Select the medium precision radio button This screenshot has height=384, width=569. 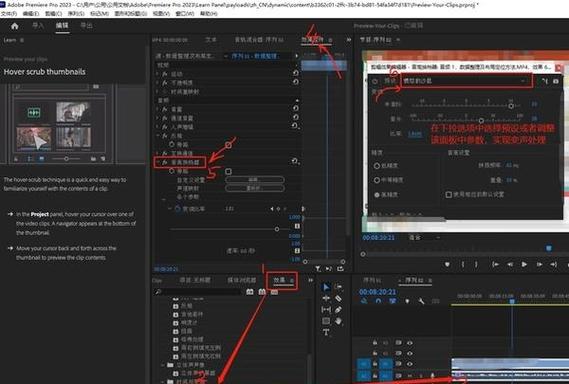point(377,180)
